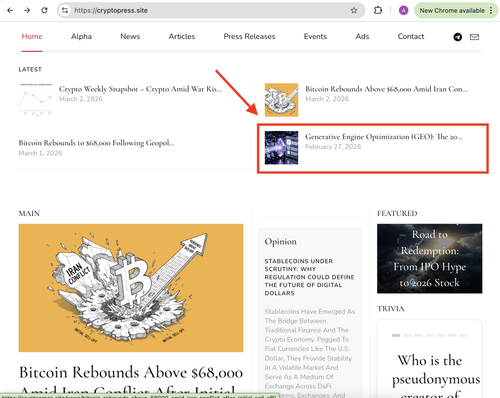Open the Ads nav item
500x398 pixels.
(x=362, y=36)
